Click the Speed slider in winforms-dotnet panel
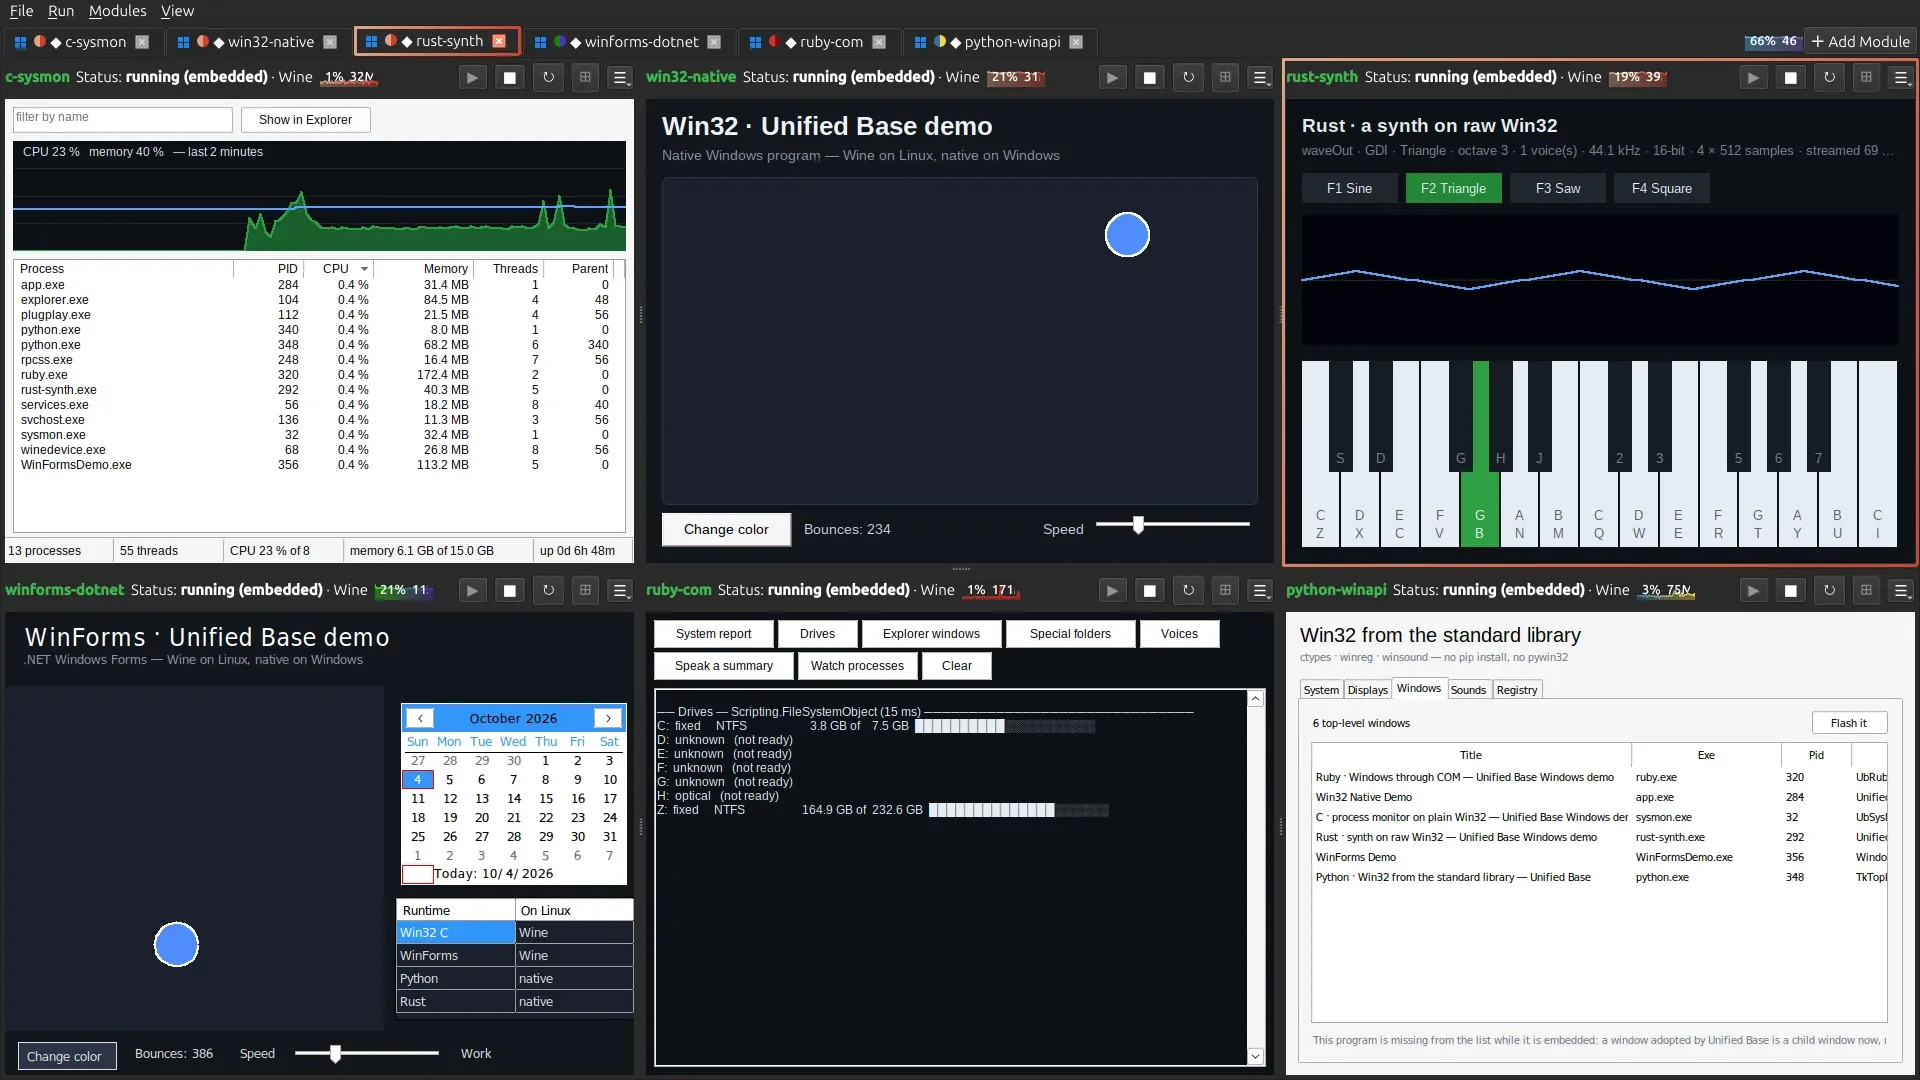The image size is (1920, 1080). (x=367, y=1053)
